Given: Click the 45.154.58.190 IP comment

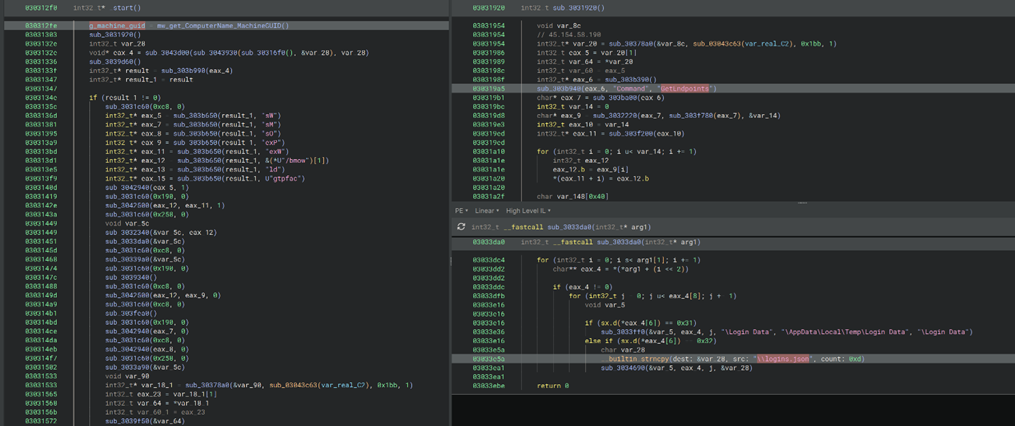Looking at the screenshot, I should [x=575, y=34].
